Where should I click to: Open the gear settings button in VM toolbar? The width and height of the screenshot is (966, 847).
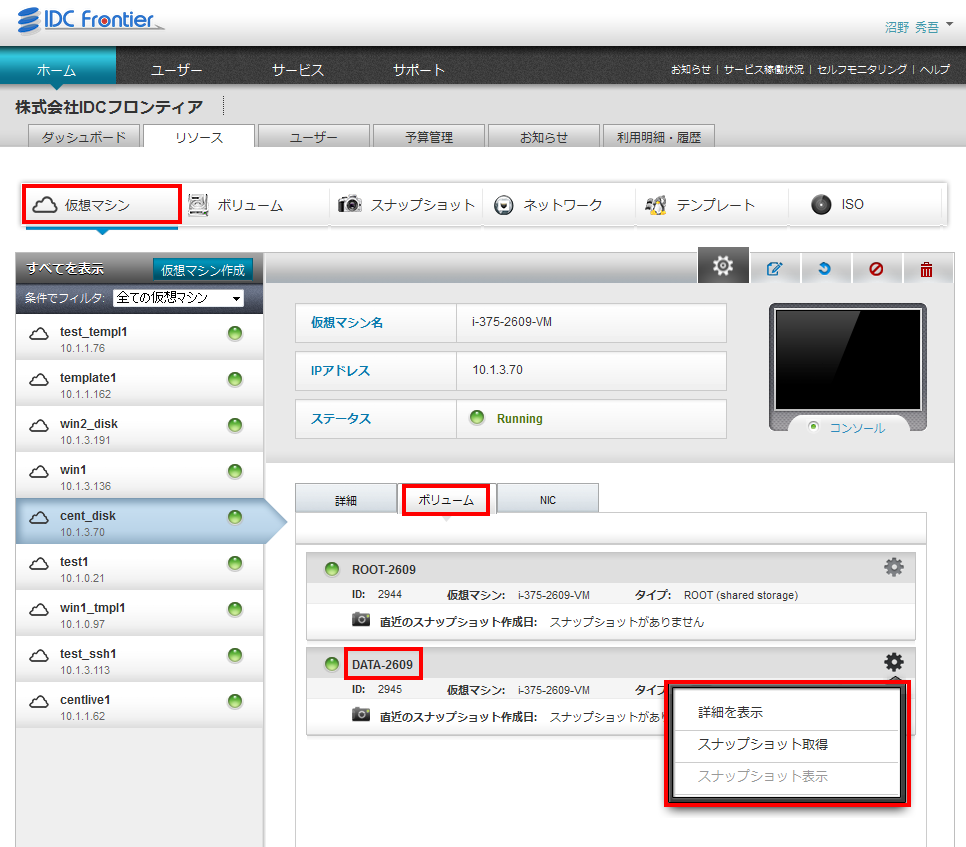click(723, 265)
